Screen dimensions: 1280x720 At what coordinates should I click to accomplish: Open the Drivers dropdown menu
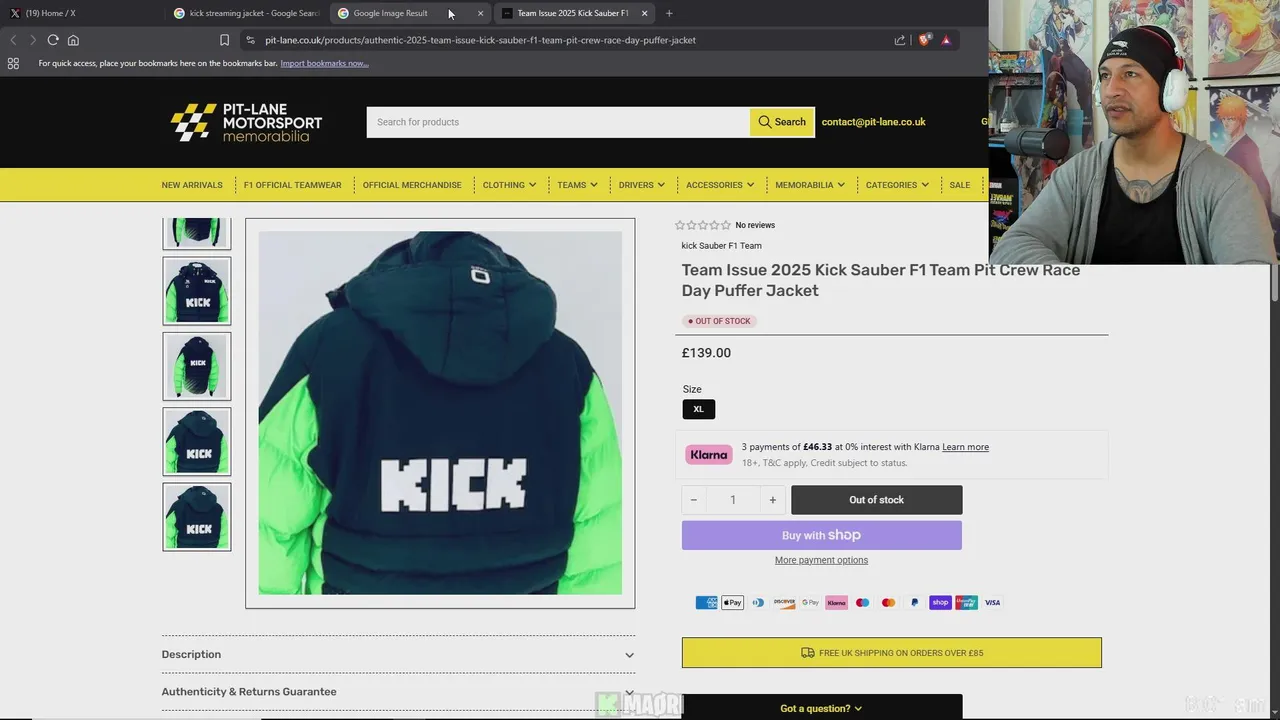[641, 185]
